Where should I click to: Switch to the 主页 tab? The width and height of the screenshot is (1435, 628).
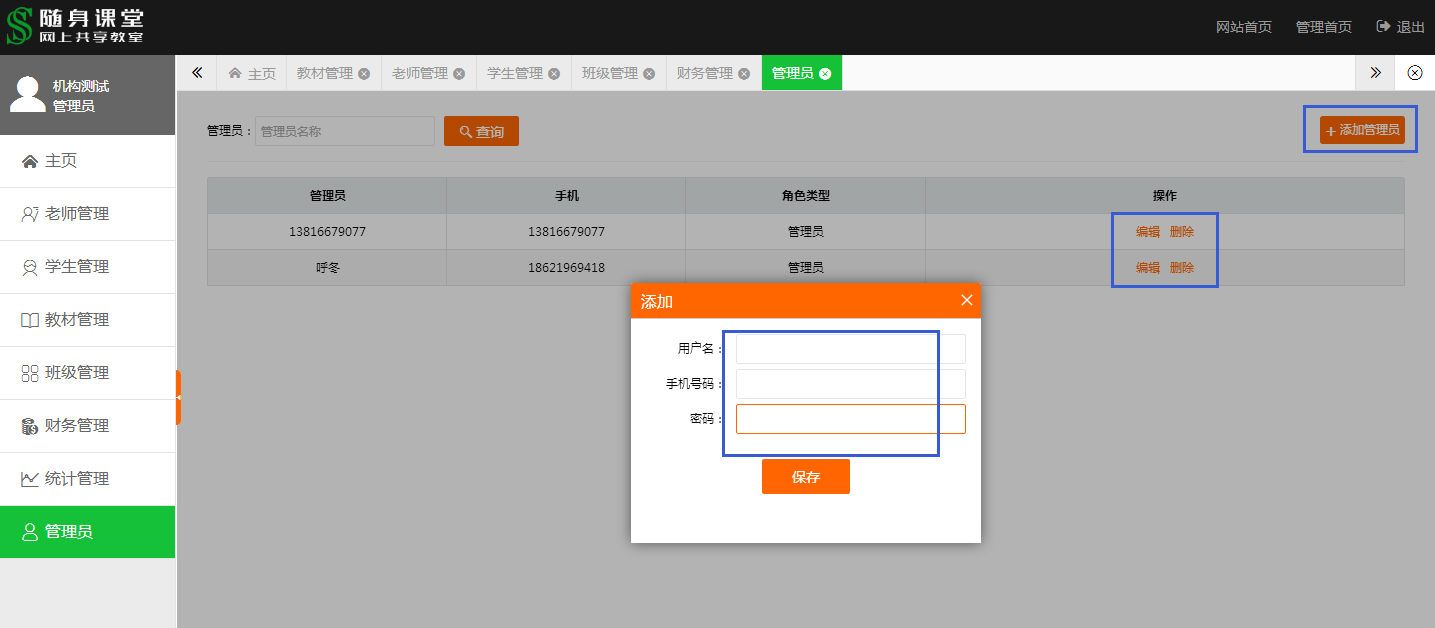tap(251, 73)
